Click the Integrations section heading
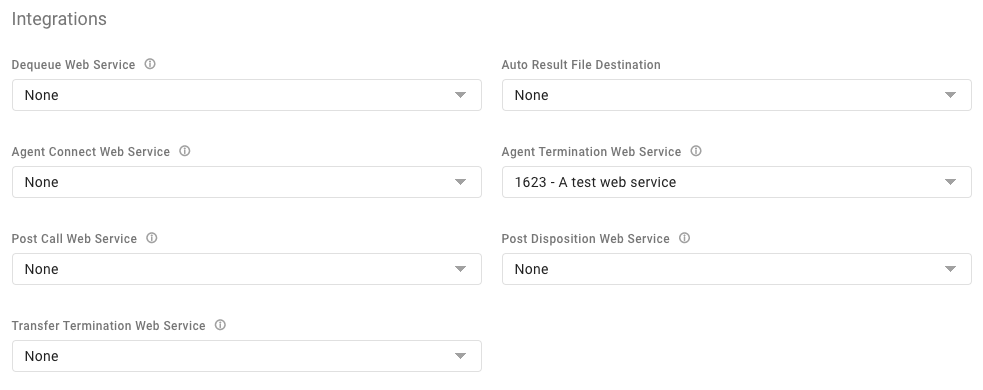The width and height of the screenshot is (983, 390). 59,19
